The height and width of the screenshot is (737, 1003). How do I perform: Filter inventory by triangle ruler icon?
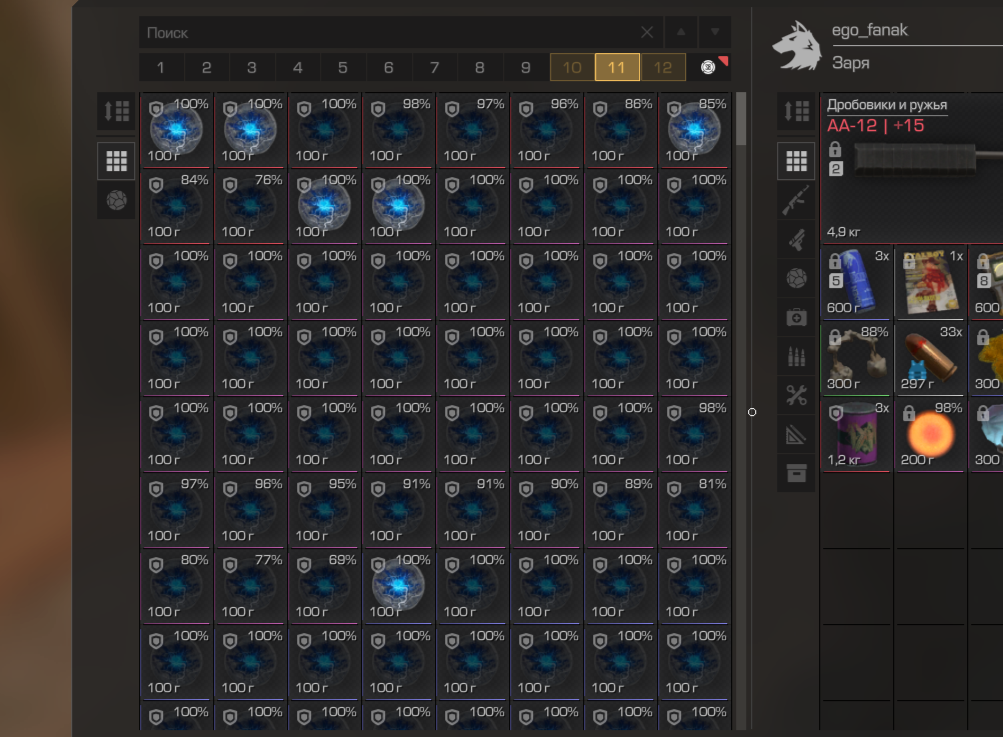pos(796,435)
